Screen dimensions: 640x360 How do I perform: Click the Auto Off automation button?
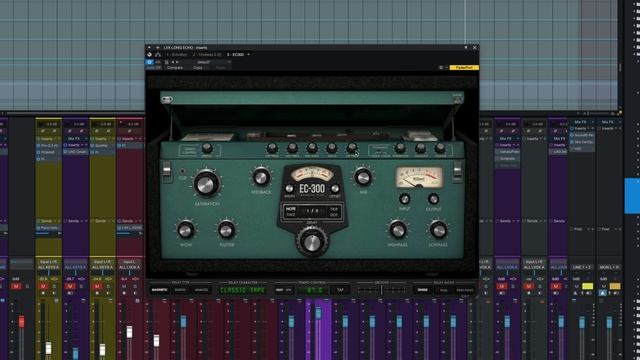point(154,68)
